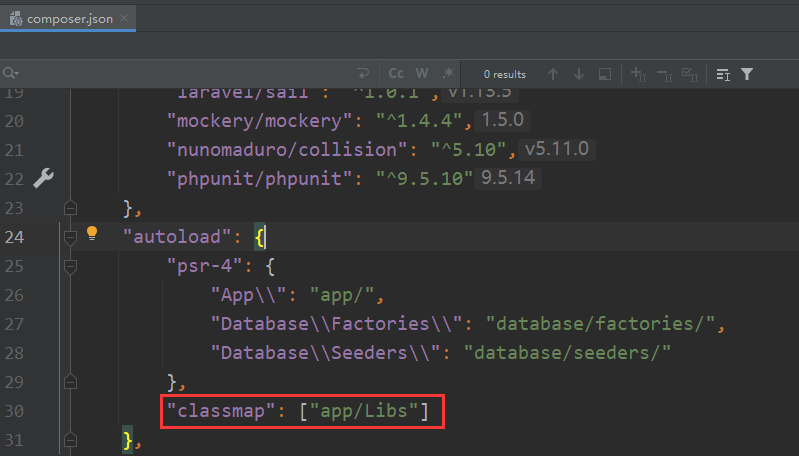Go to previous occurrence arrow

(553, 74)
